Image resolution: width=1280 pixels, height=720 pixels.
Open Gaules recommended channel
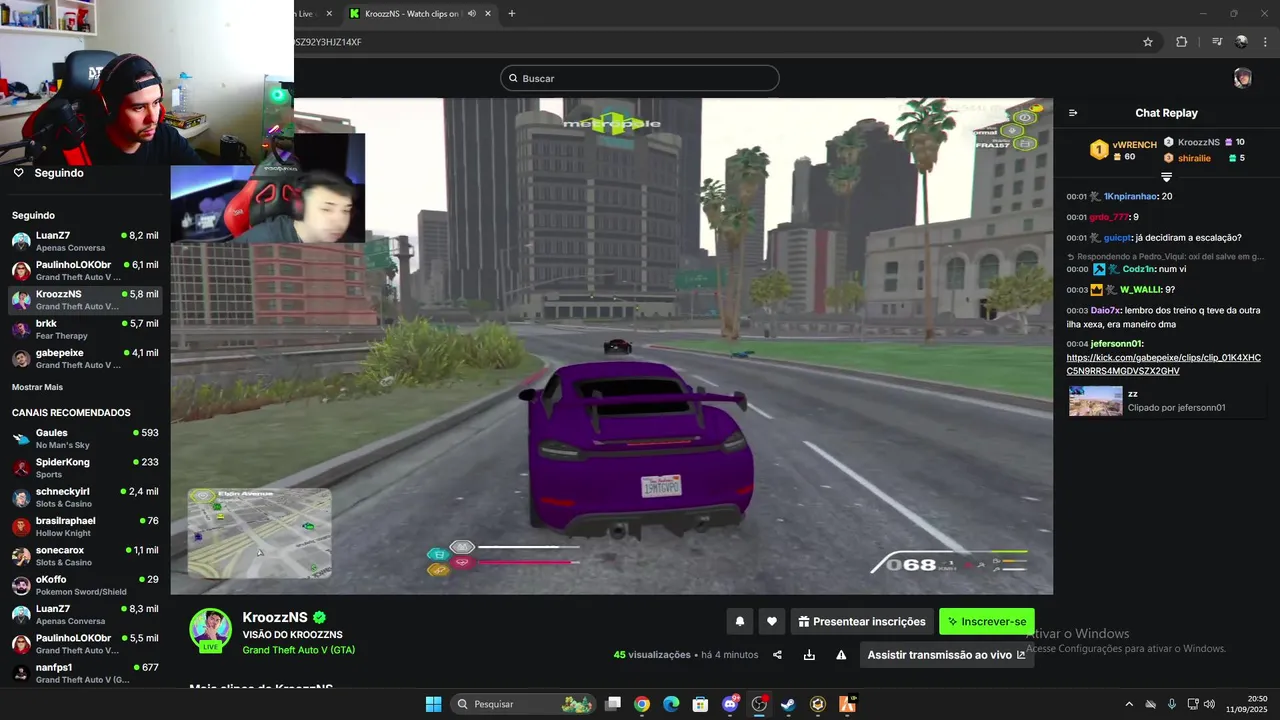[x=84, y=438]
